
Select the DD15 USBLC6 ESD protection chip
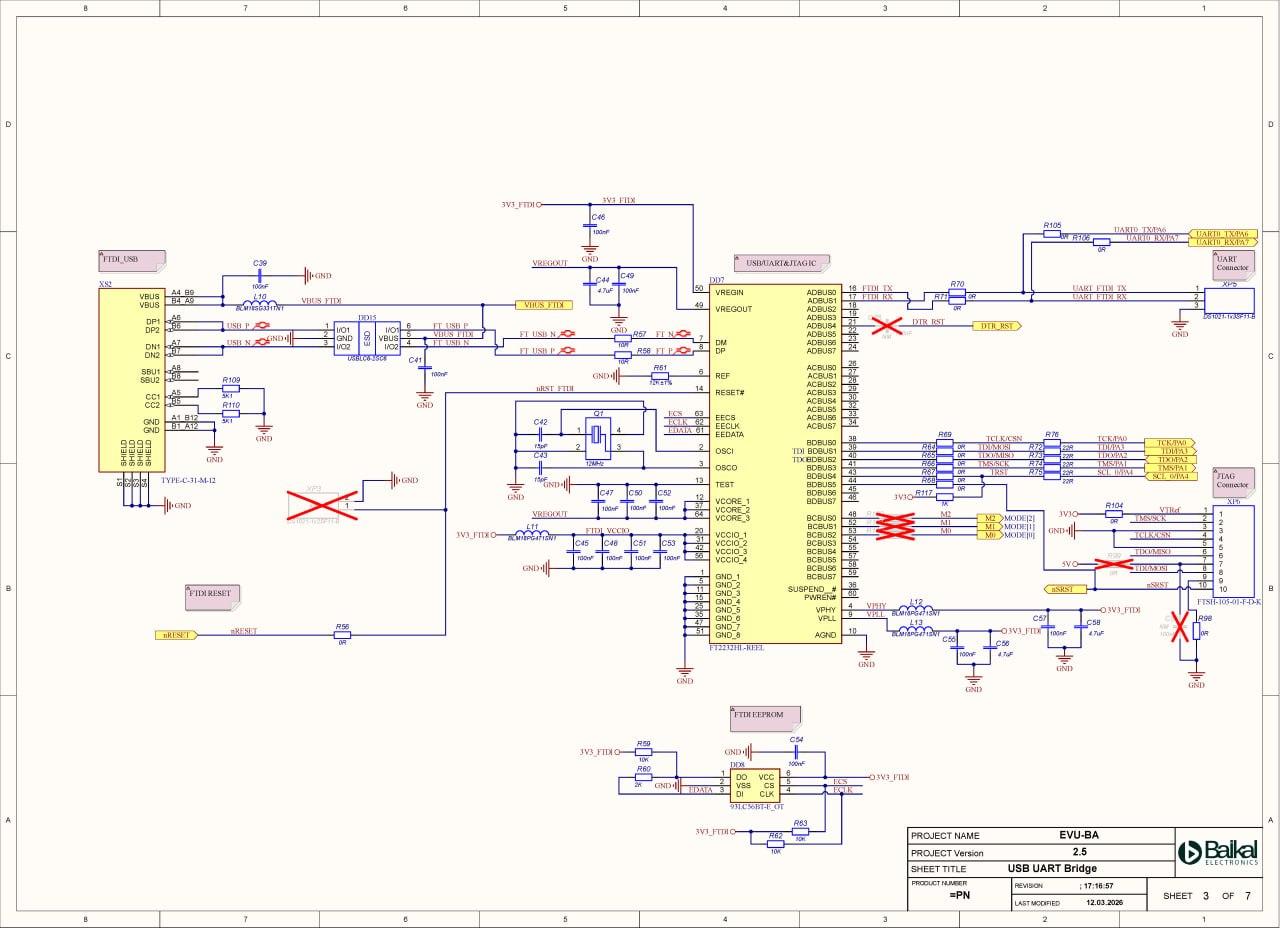click(366, 338)
